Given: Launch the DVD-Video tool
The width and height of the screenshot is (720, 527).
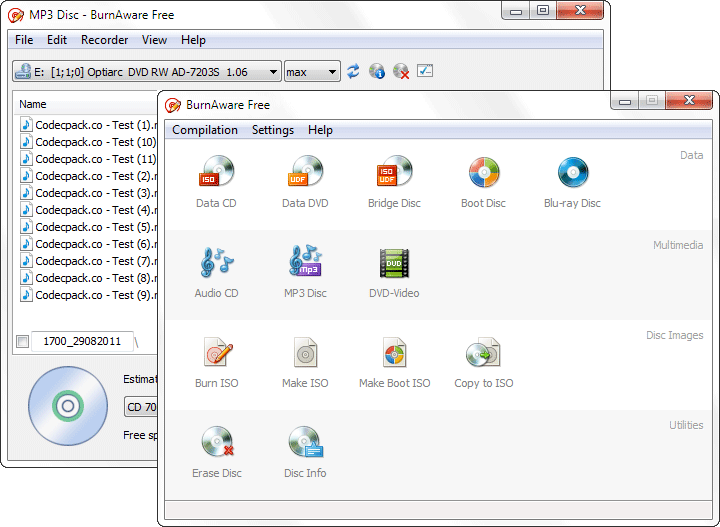Looking at the screenshot, I should (394, 272).
